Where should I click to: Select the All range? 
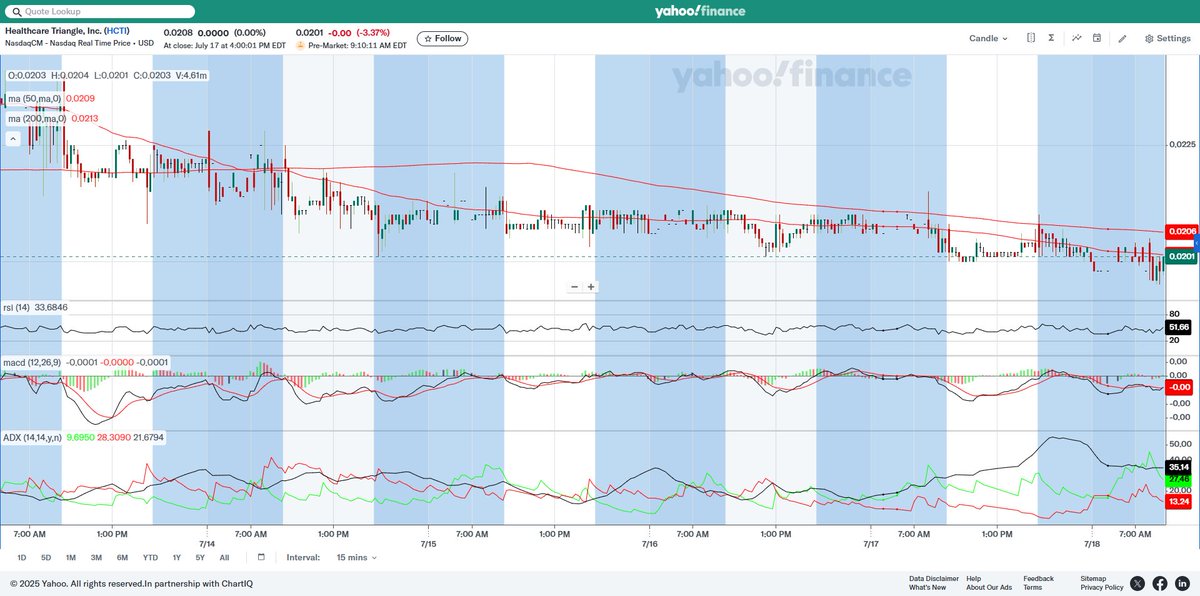224,557
